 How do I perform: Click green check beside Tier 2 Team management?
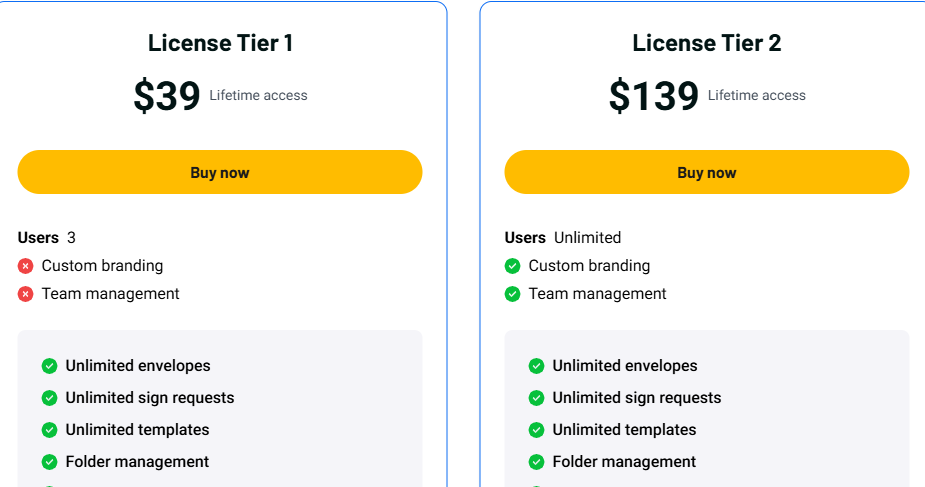513,294
